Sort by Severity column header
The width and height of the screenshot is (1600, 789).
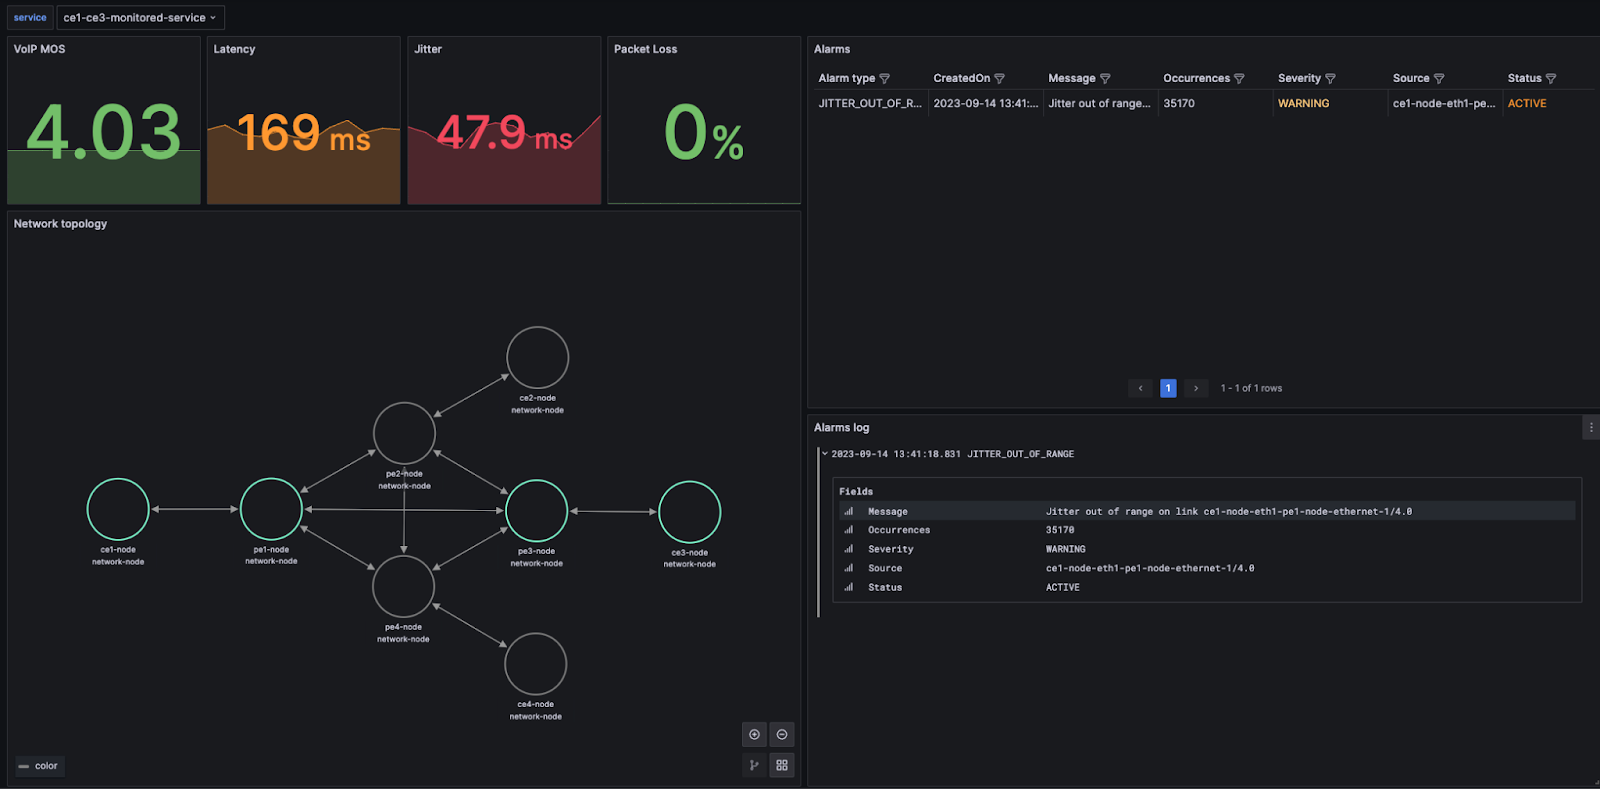tap(1299, 78)
